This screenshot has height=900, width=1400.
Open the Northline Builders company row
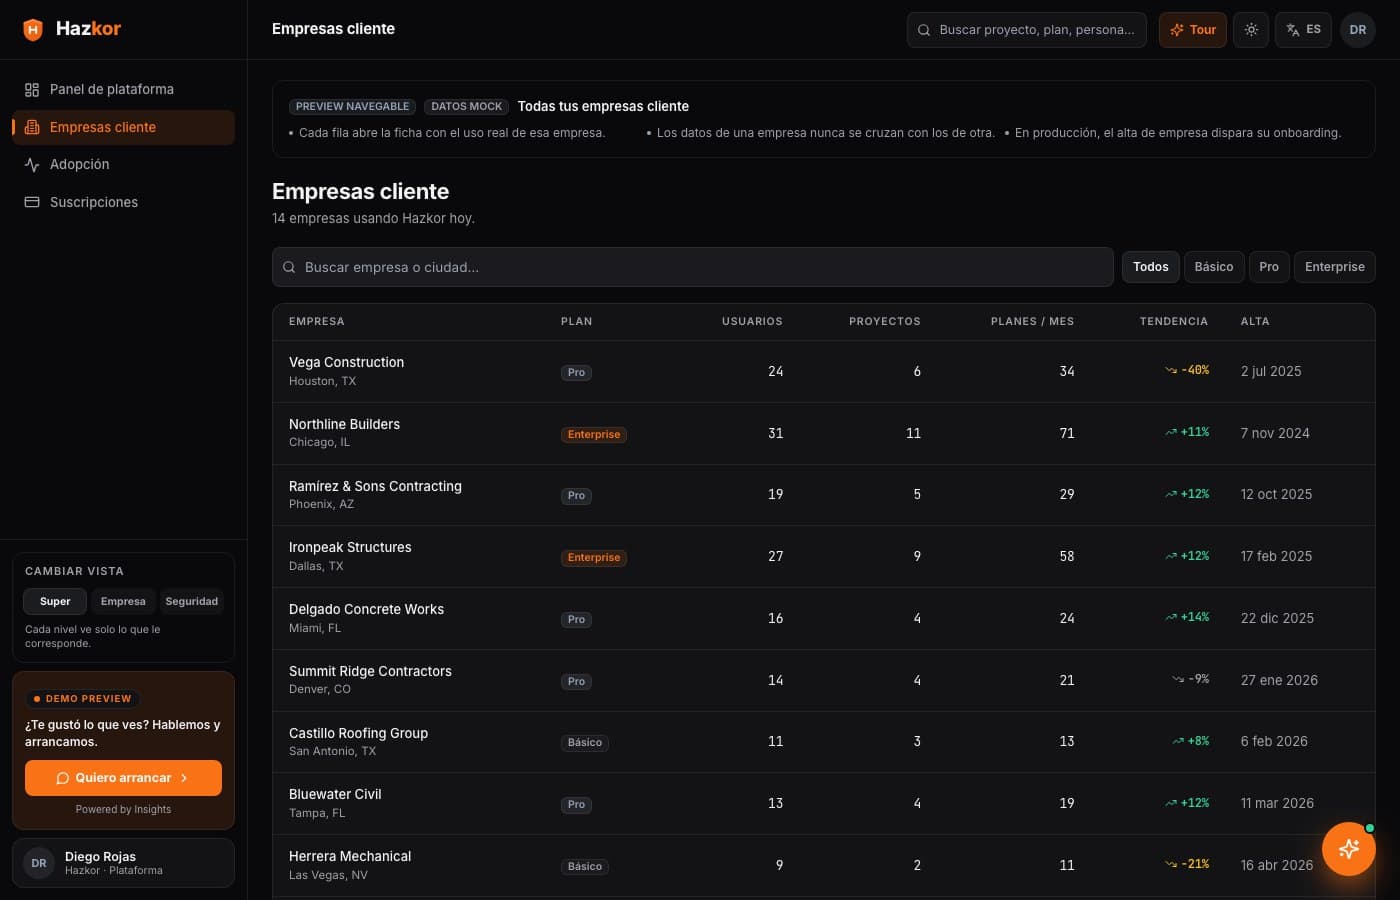[x=823, y=434]
